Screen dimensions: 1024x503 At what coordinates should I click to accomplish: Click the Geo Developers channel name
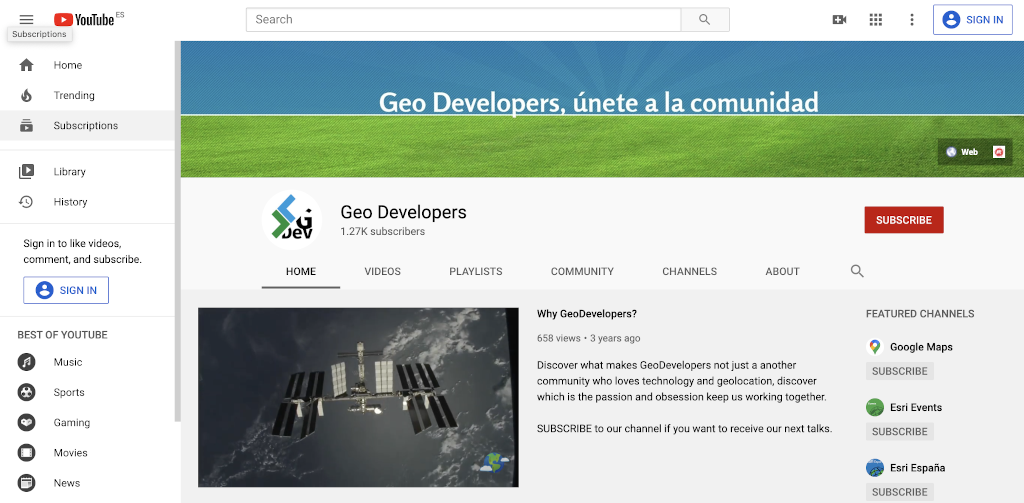click(404, 212)
